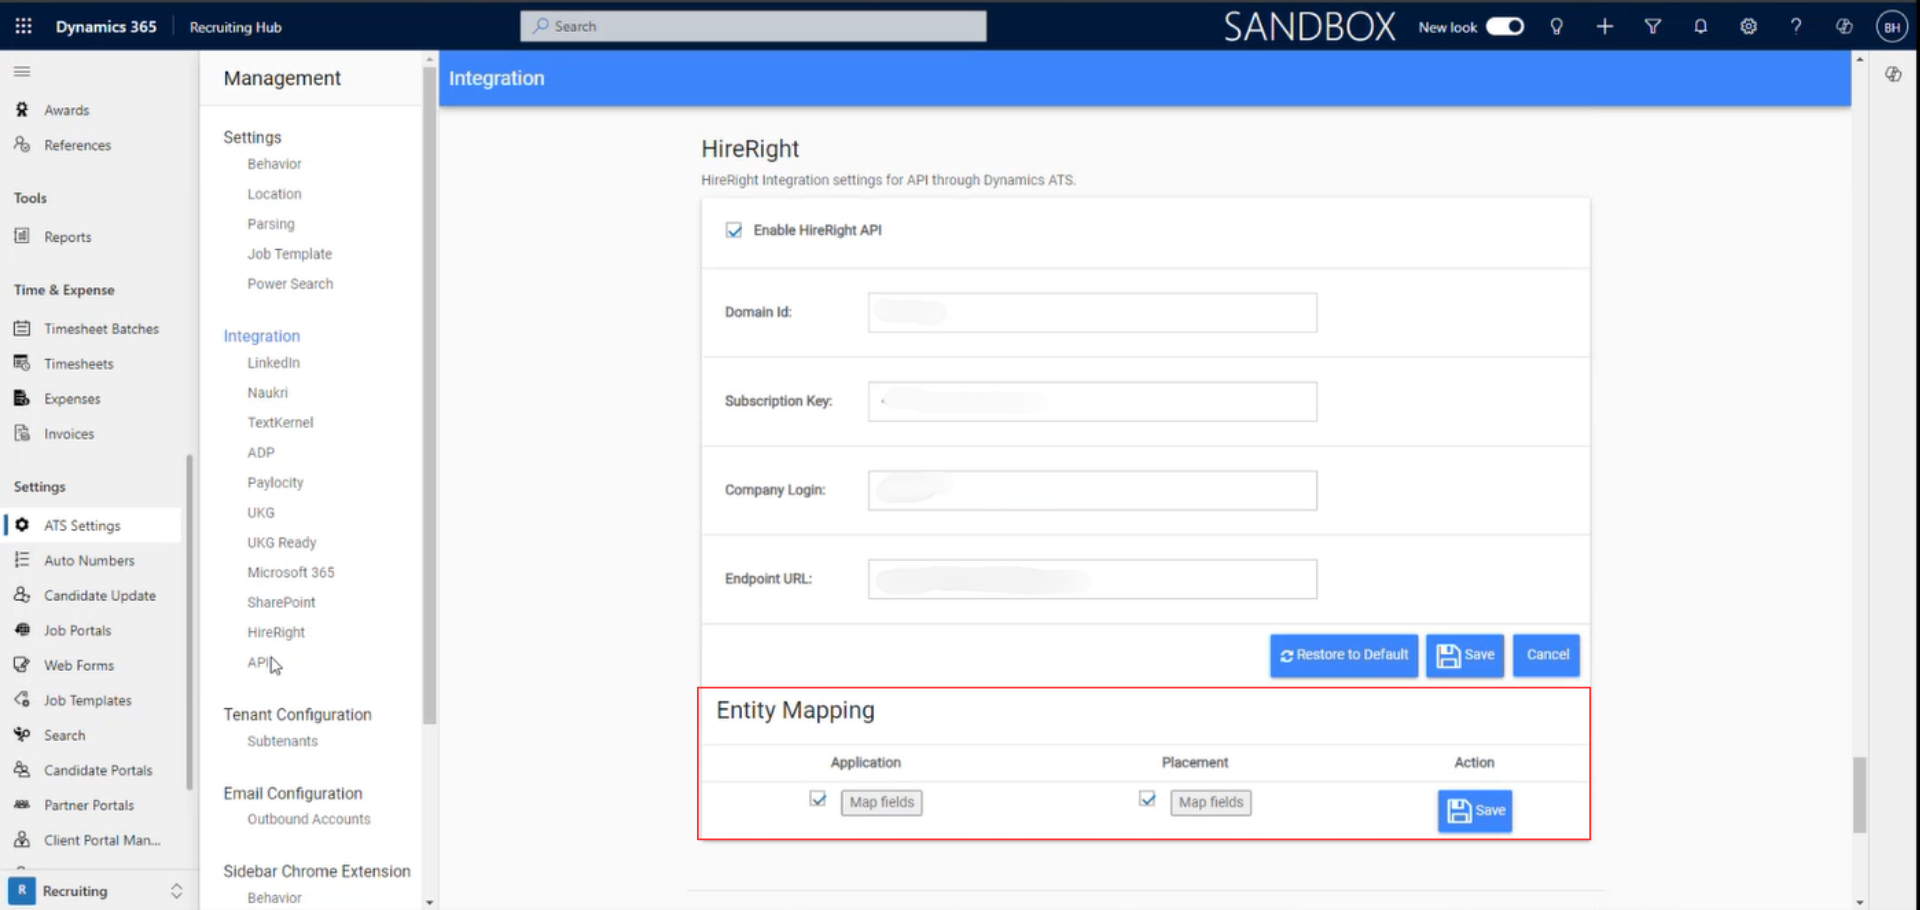1920x910 pixels.
Task: Click the Subscription Key field
Action: pos(1092,402)
